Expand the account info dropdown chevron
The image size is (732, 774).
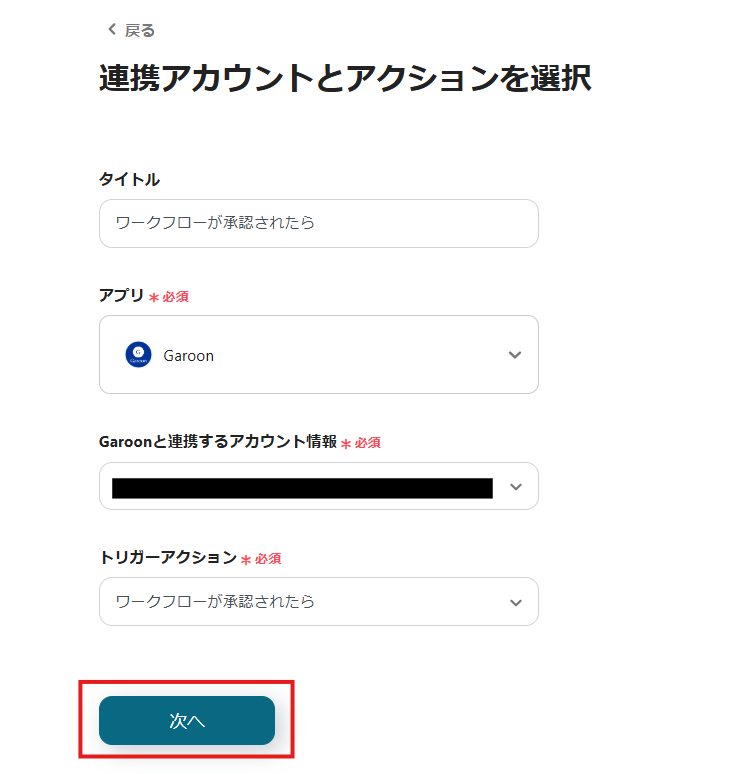(x=515, y=487)
